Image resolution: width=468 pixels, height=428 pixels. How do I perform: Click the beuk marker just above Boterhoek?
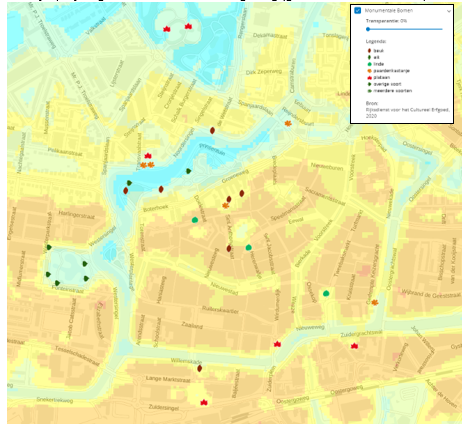(x=161, y=189)
